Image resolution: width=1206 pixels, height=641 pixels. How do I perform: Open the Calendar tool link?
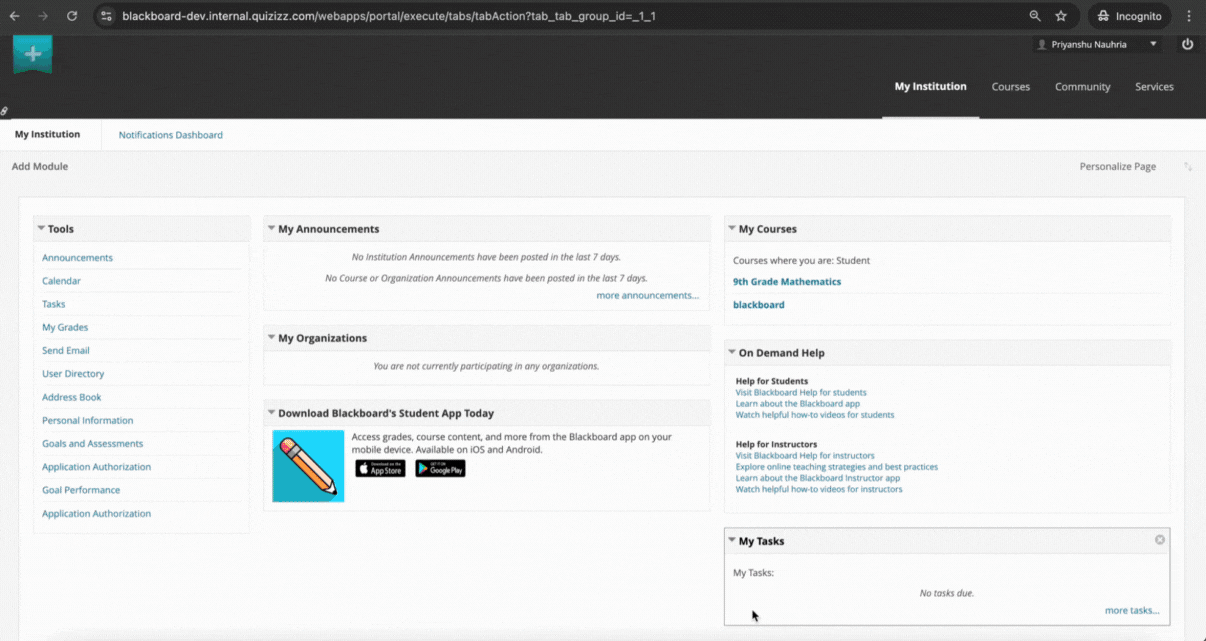click(61, 281)
